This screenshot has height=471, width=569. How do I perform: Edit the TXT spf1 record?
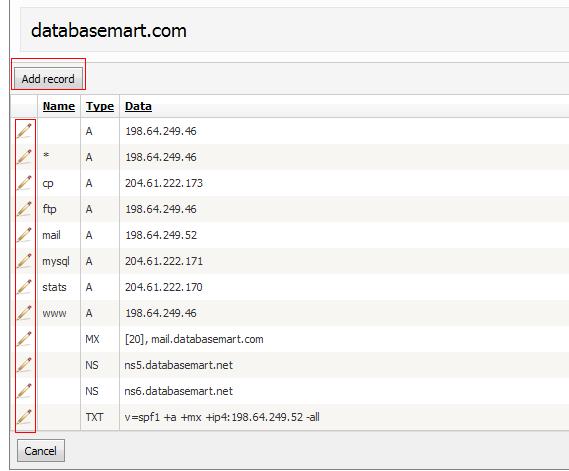pyautogui.click(x=24, y=417)
